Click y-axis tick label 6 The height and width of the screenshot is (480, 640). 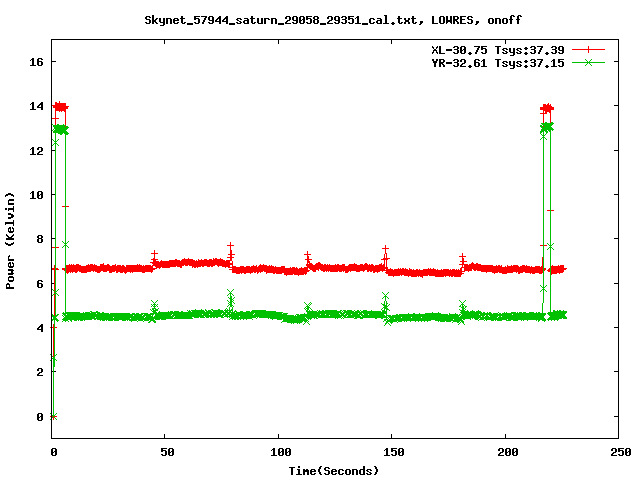click(40, 284)
